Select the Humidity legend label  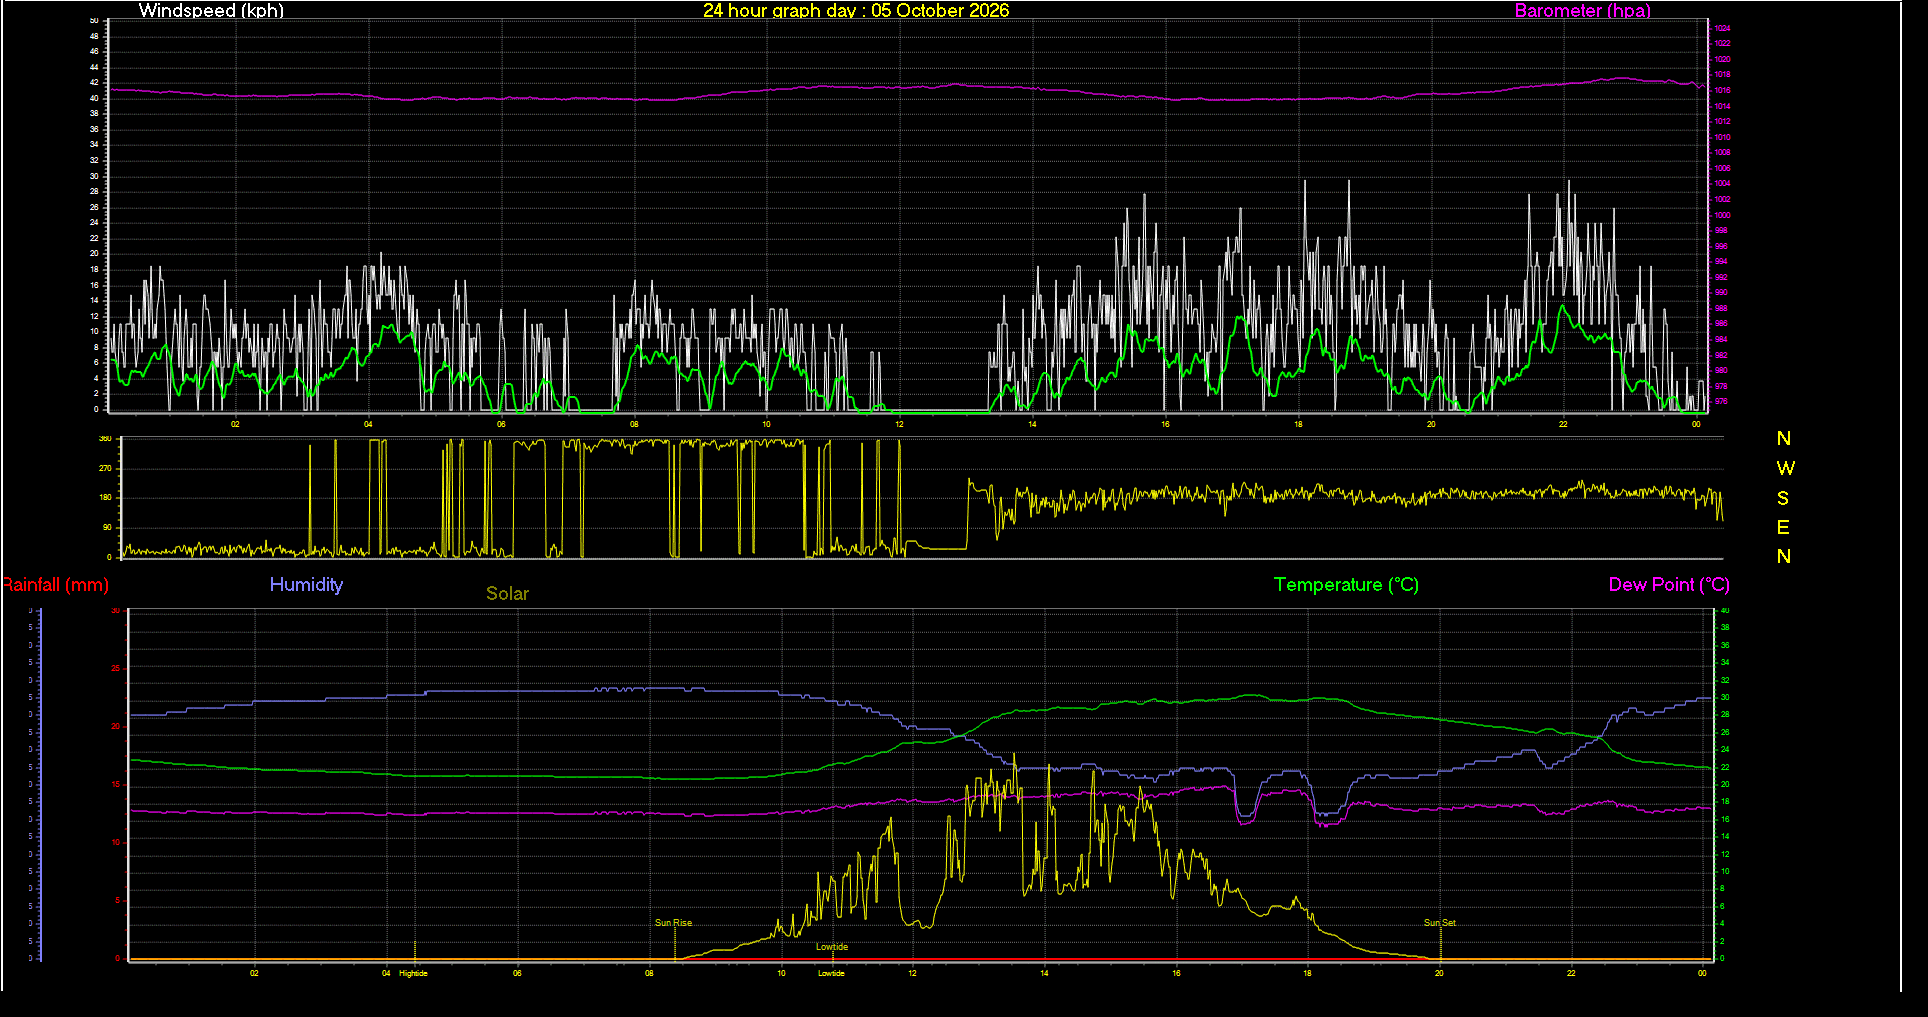coord(306,585)
